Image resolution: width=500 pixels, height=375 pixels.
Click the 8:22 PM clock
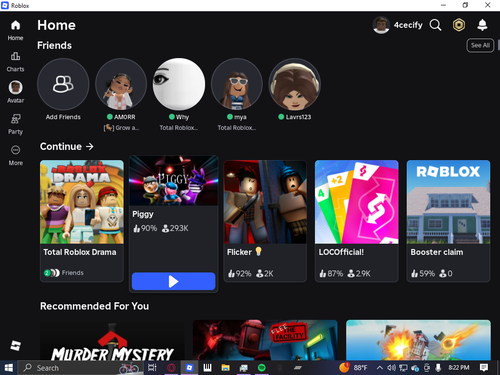(459, 368)
